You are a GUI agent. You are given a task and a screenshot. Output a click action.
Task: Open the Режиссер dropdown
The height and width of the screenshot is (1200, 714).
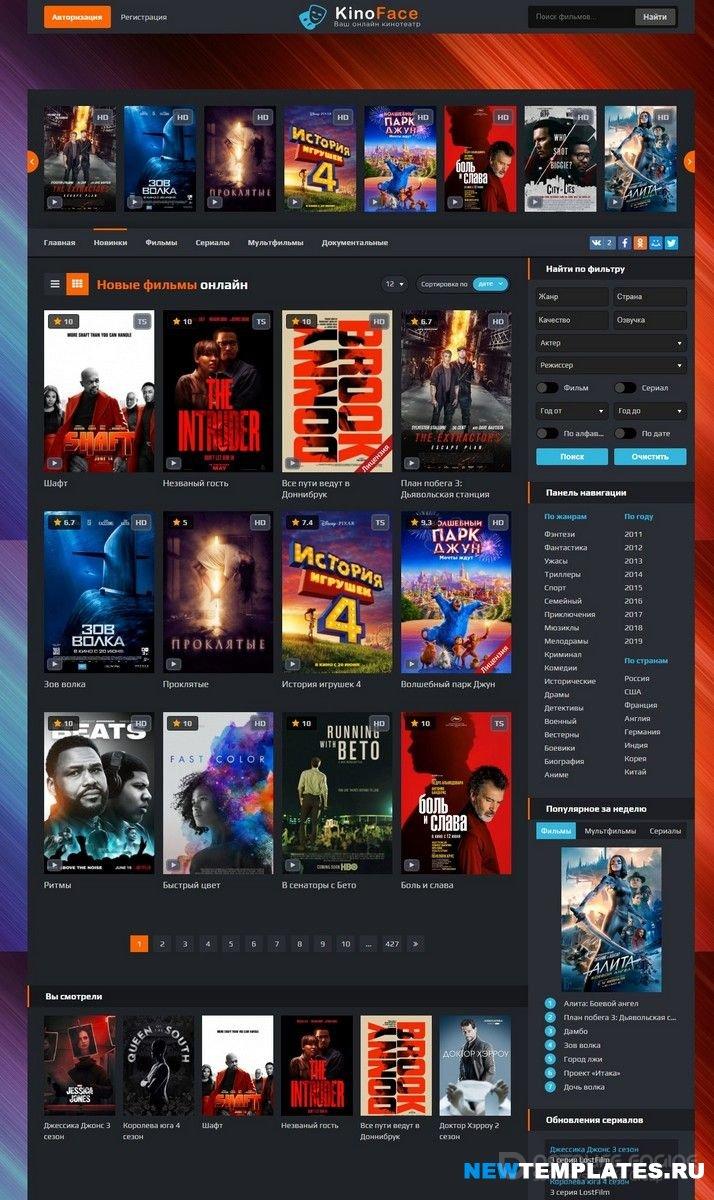tap(611, 366)
